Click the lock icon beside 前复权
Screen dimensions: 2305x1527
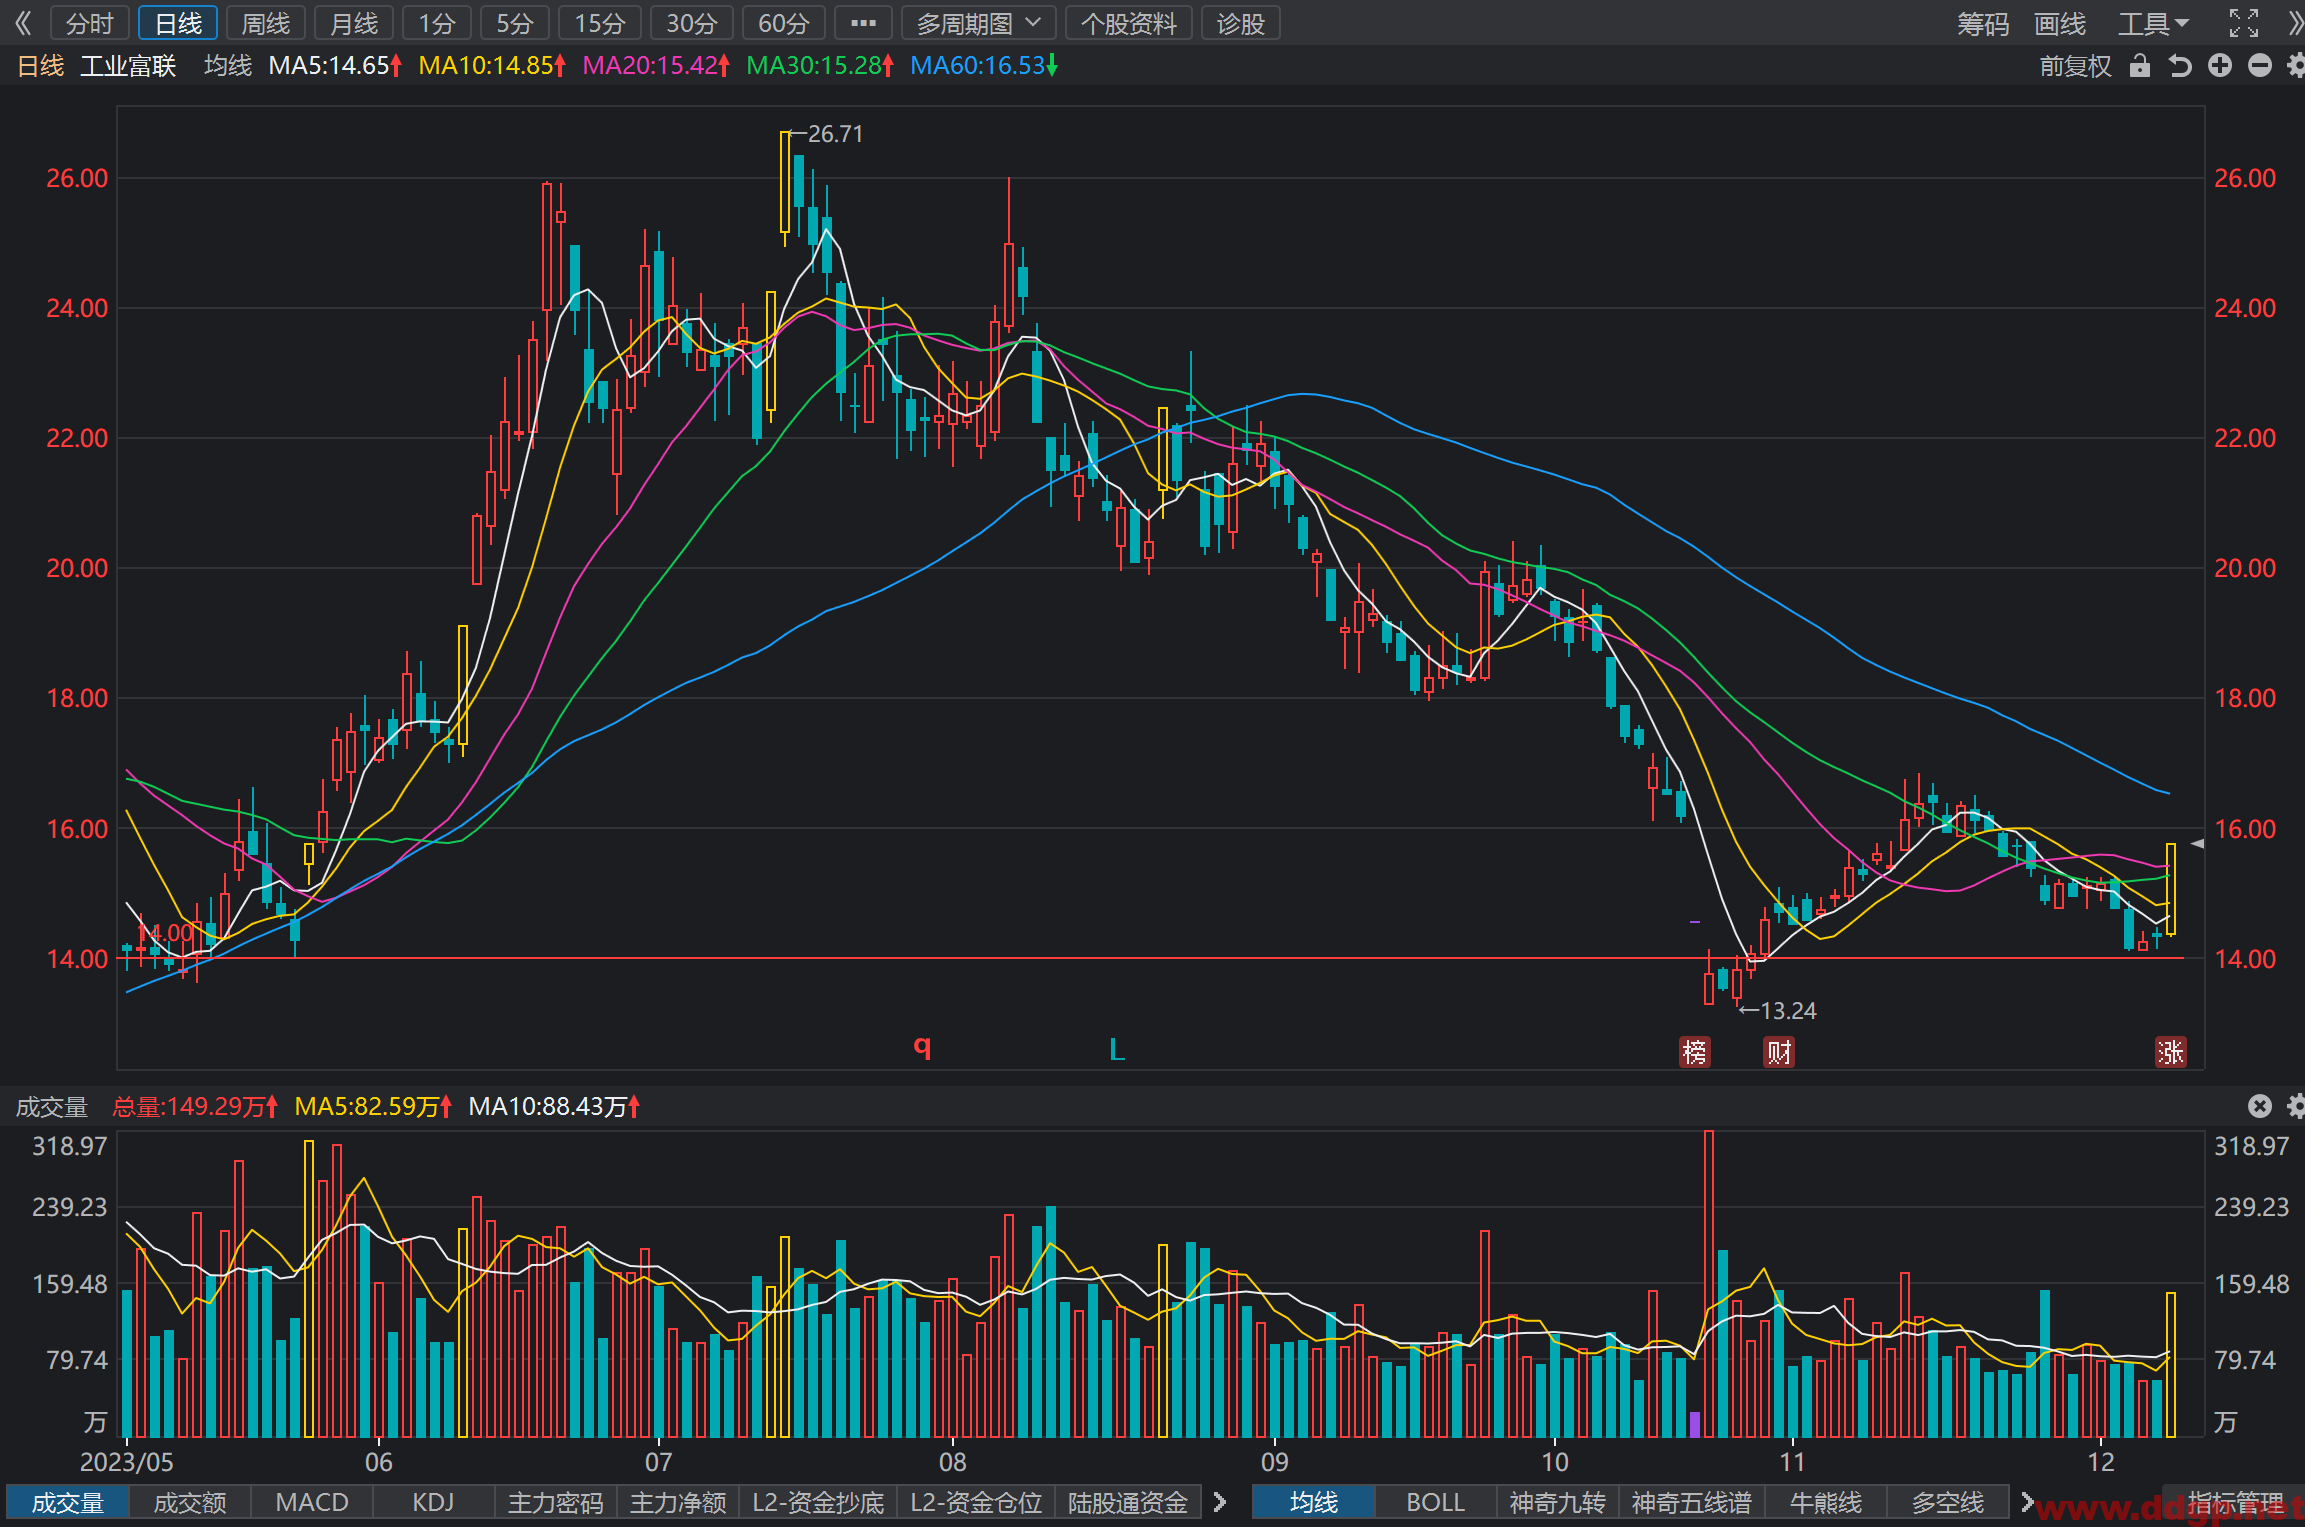[2139, 66]
